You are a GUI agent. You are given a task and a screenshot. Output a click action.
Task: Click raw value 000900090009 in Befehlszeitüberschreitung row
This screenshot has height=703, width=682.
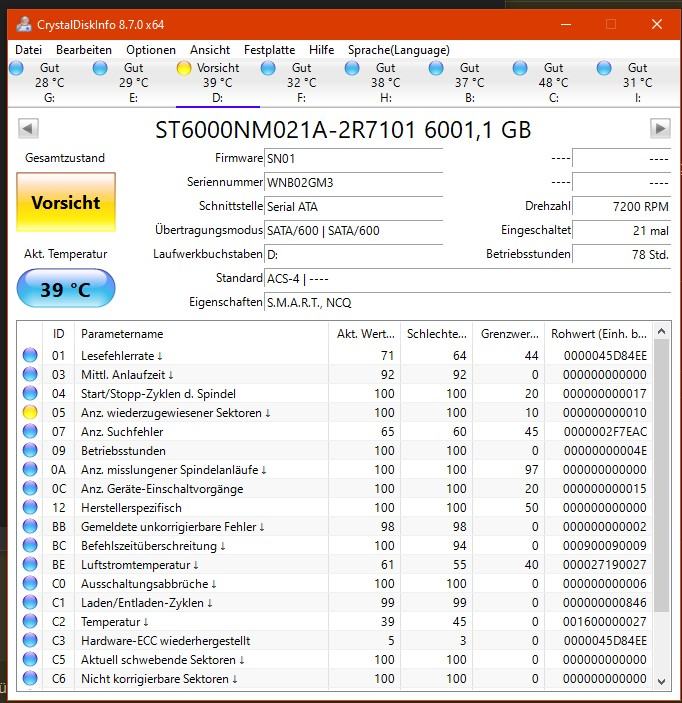click(x=605, y=546)
